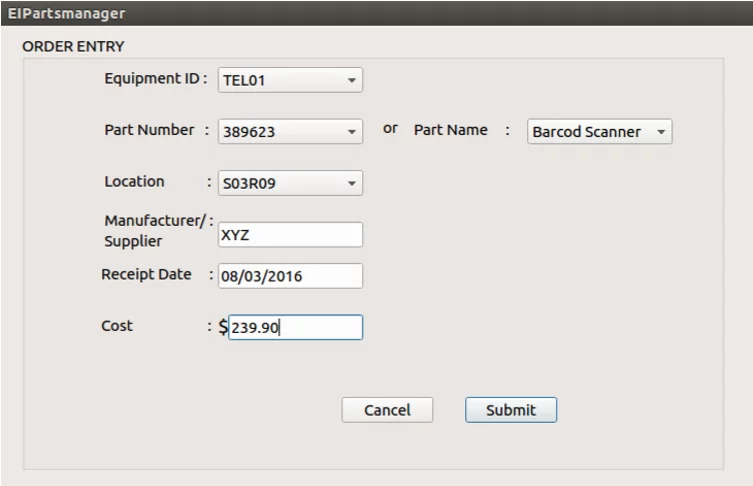Screen dimensions: 753x486
Task: Cancel the order entry
Action: (387, 410)
